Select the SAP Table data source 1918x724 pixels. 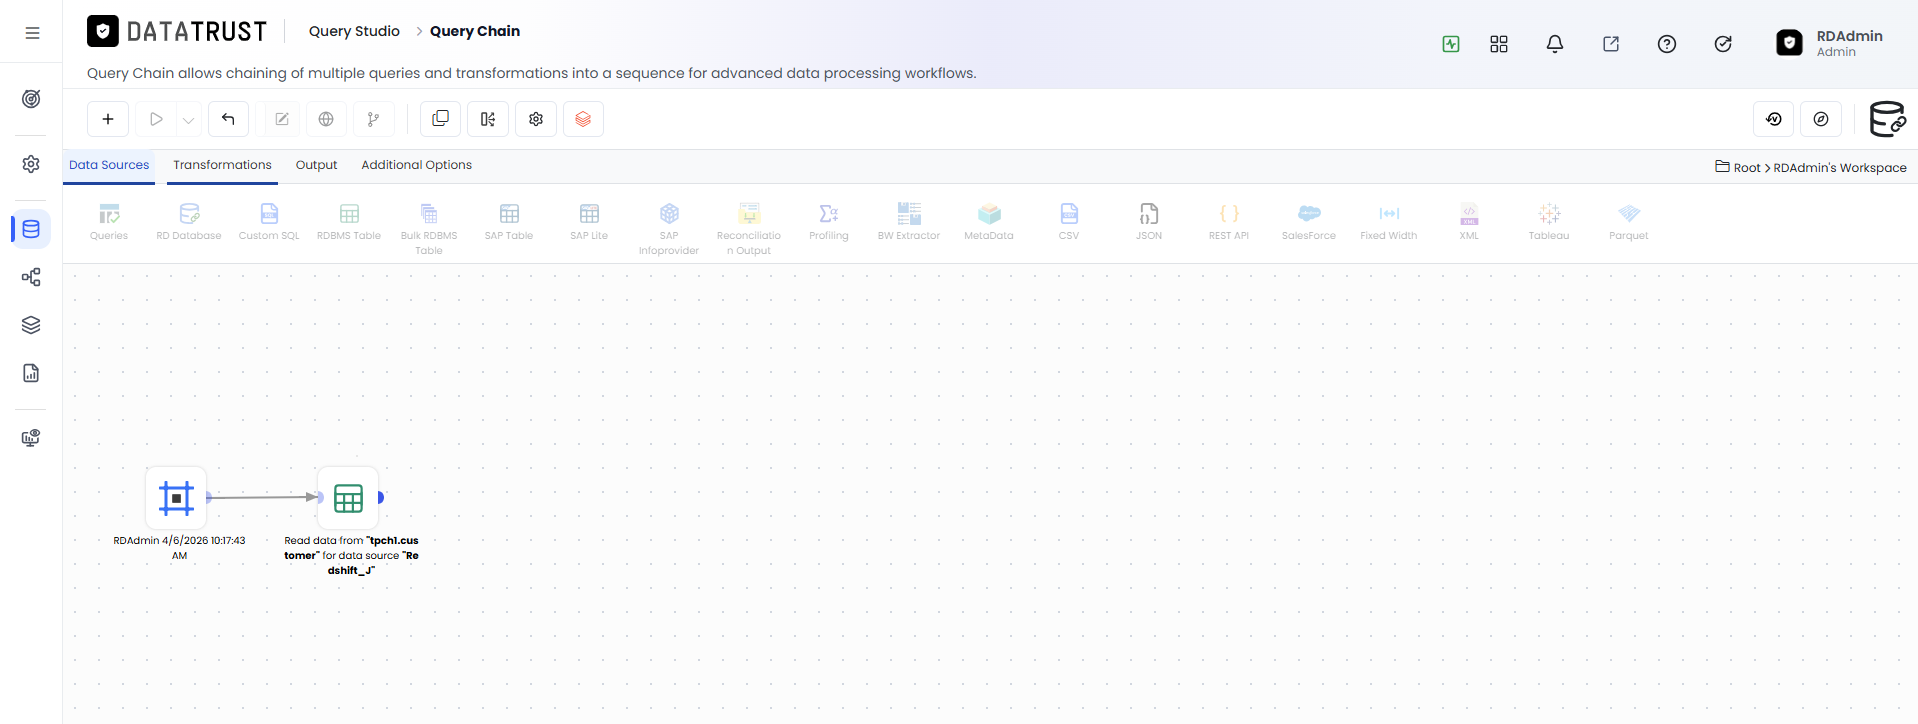[x=509, y=222]
